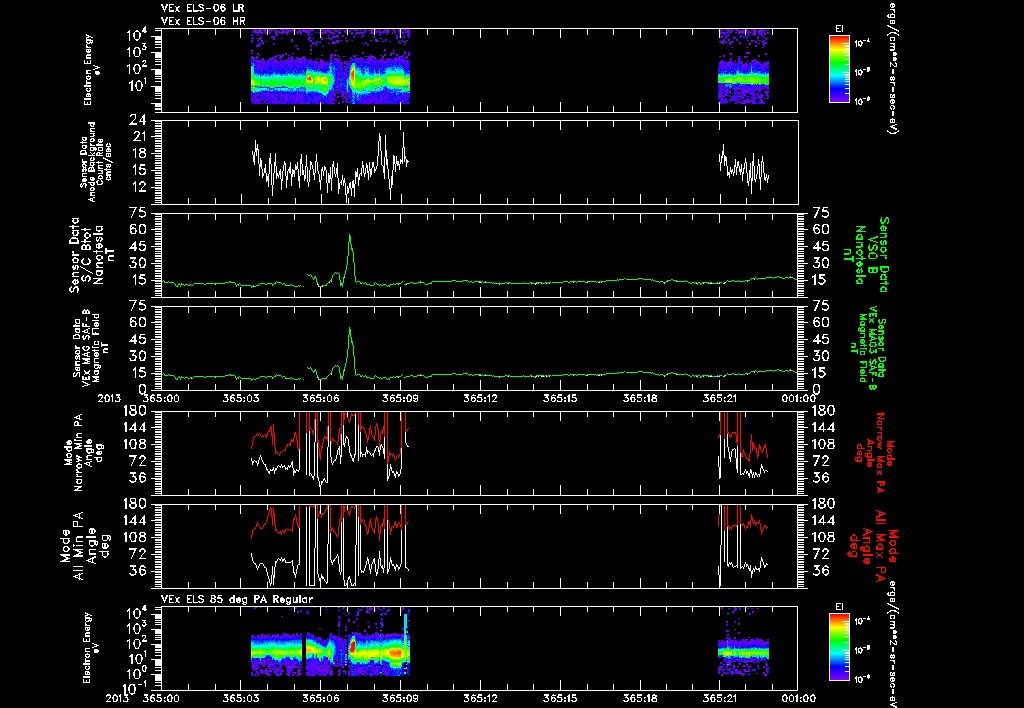Click the green 'VEx MAG3 SAF-B' axis label
The height and width of the screenshot is (708, 1024).
coord(867,349)
